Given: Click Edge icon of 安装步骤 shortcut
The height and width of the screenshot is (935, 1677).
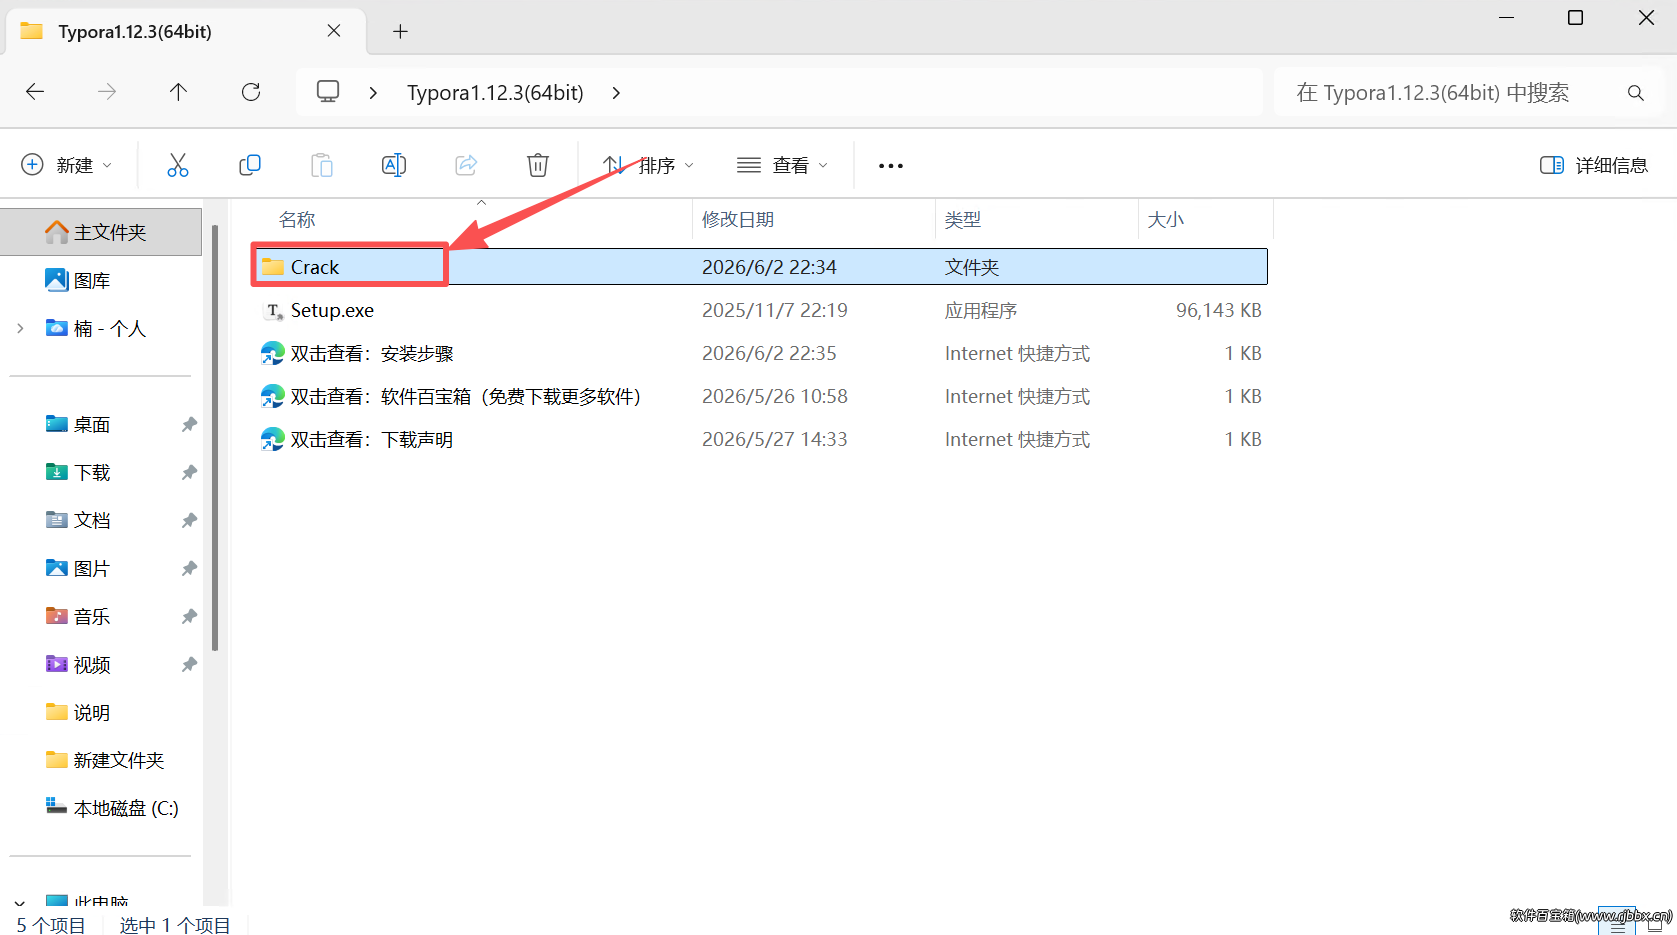Looking at the screenshot, I should point(273,353).
